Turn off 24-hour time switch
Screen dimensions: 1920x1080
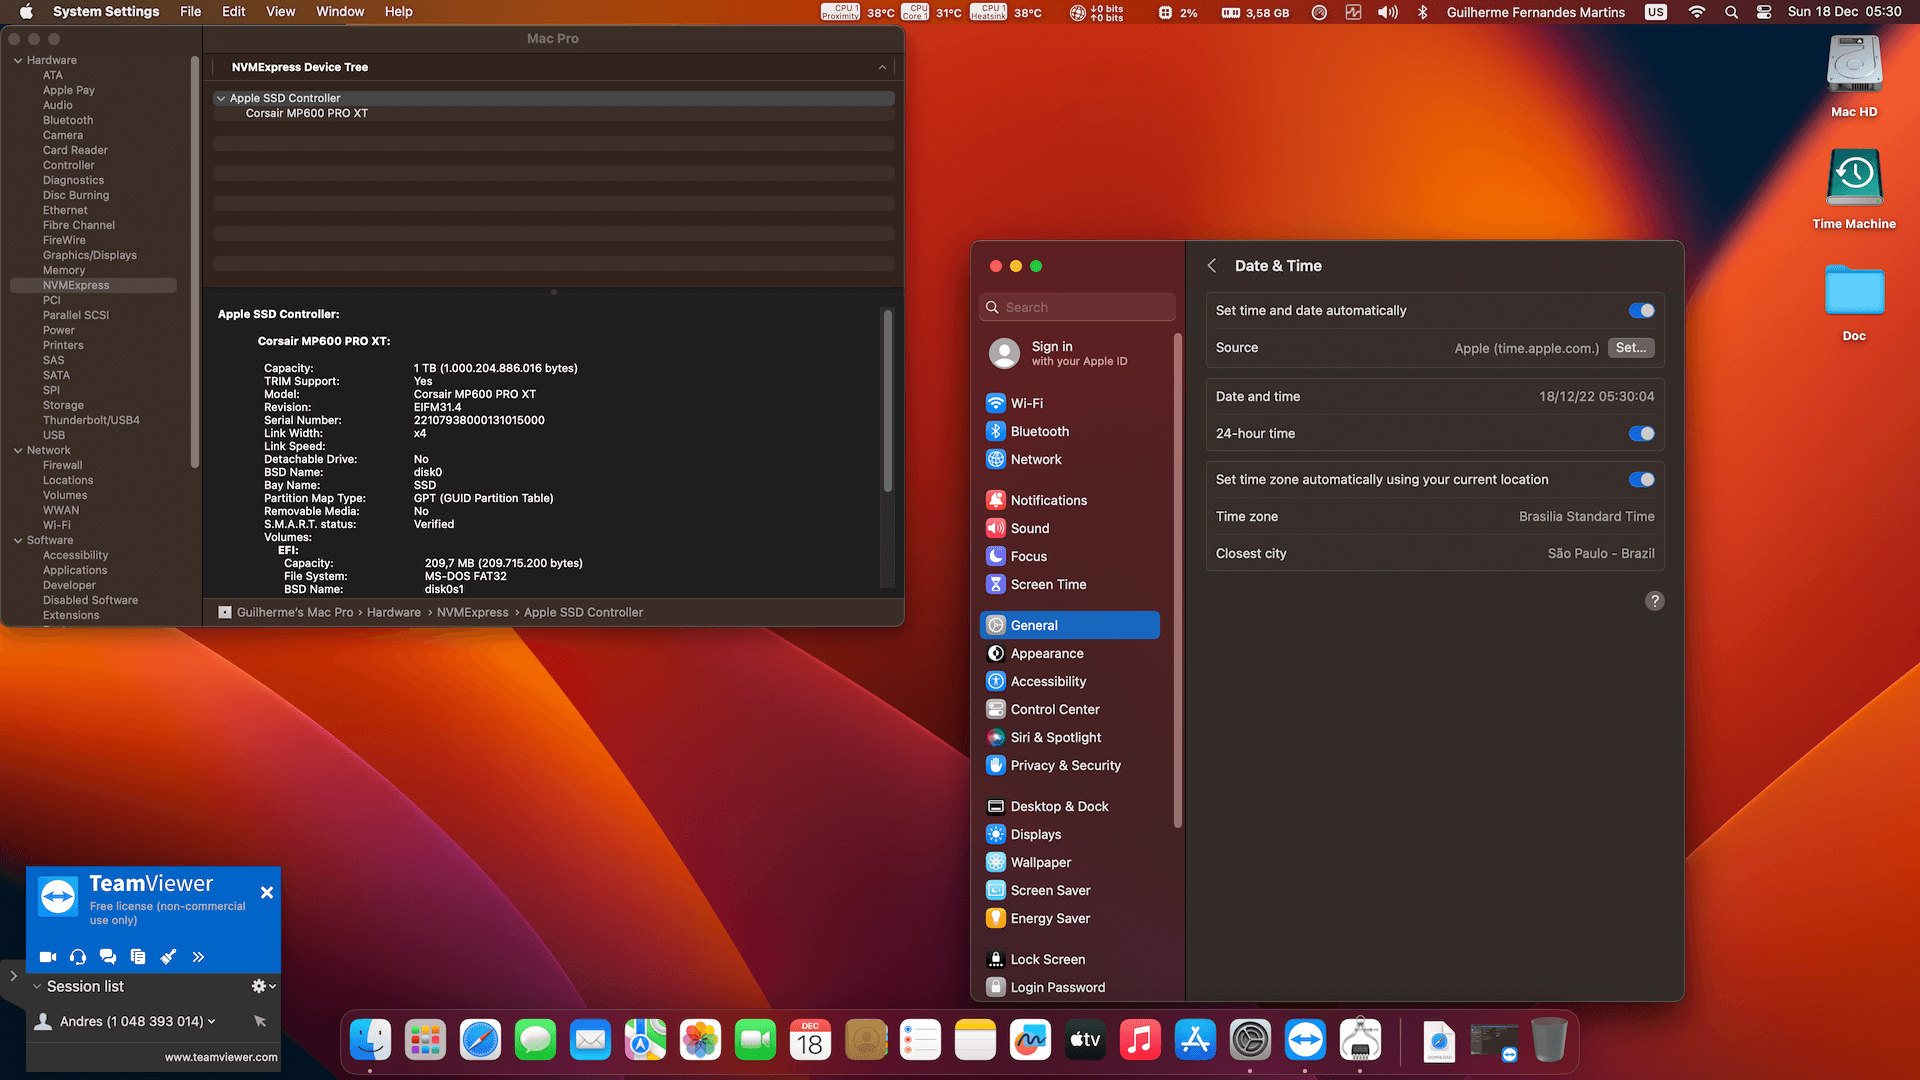coord(1641,434)
